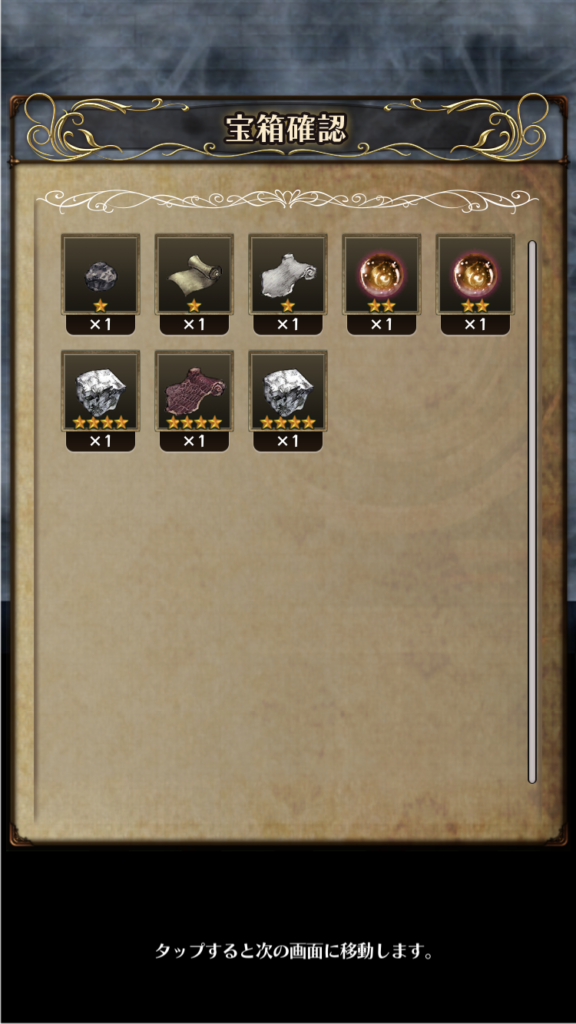This screenshot has height=1024, width=576.
Task: Tap the タップすると次の画面に移動します prompt
Action: tap(295, 950)
